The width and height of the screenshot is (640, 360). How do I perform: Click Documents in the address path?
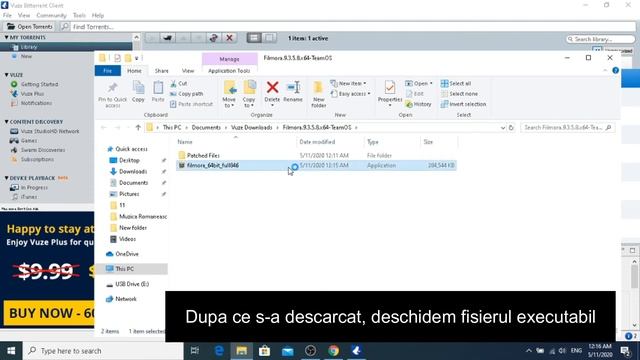[206, 127]
